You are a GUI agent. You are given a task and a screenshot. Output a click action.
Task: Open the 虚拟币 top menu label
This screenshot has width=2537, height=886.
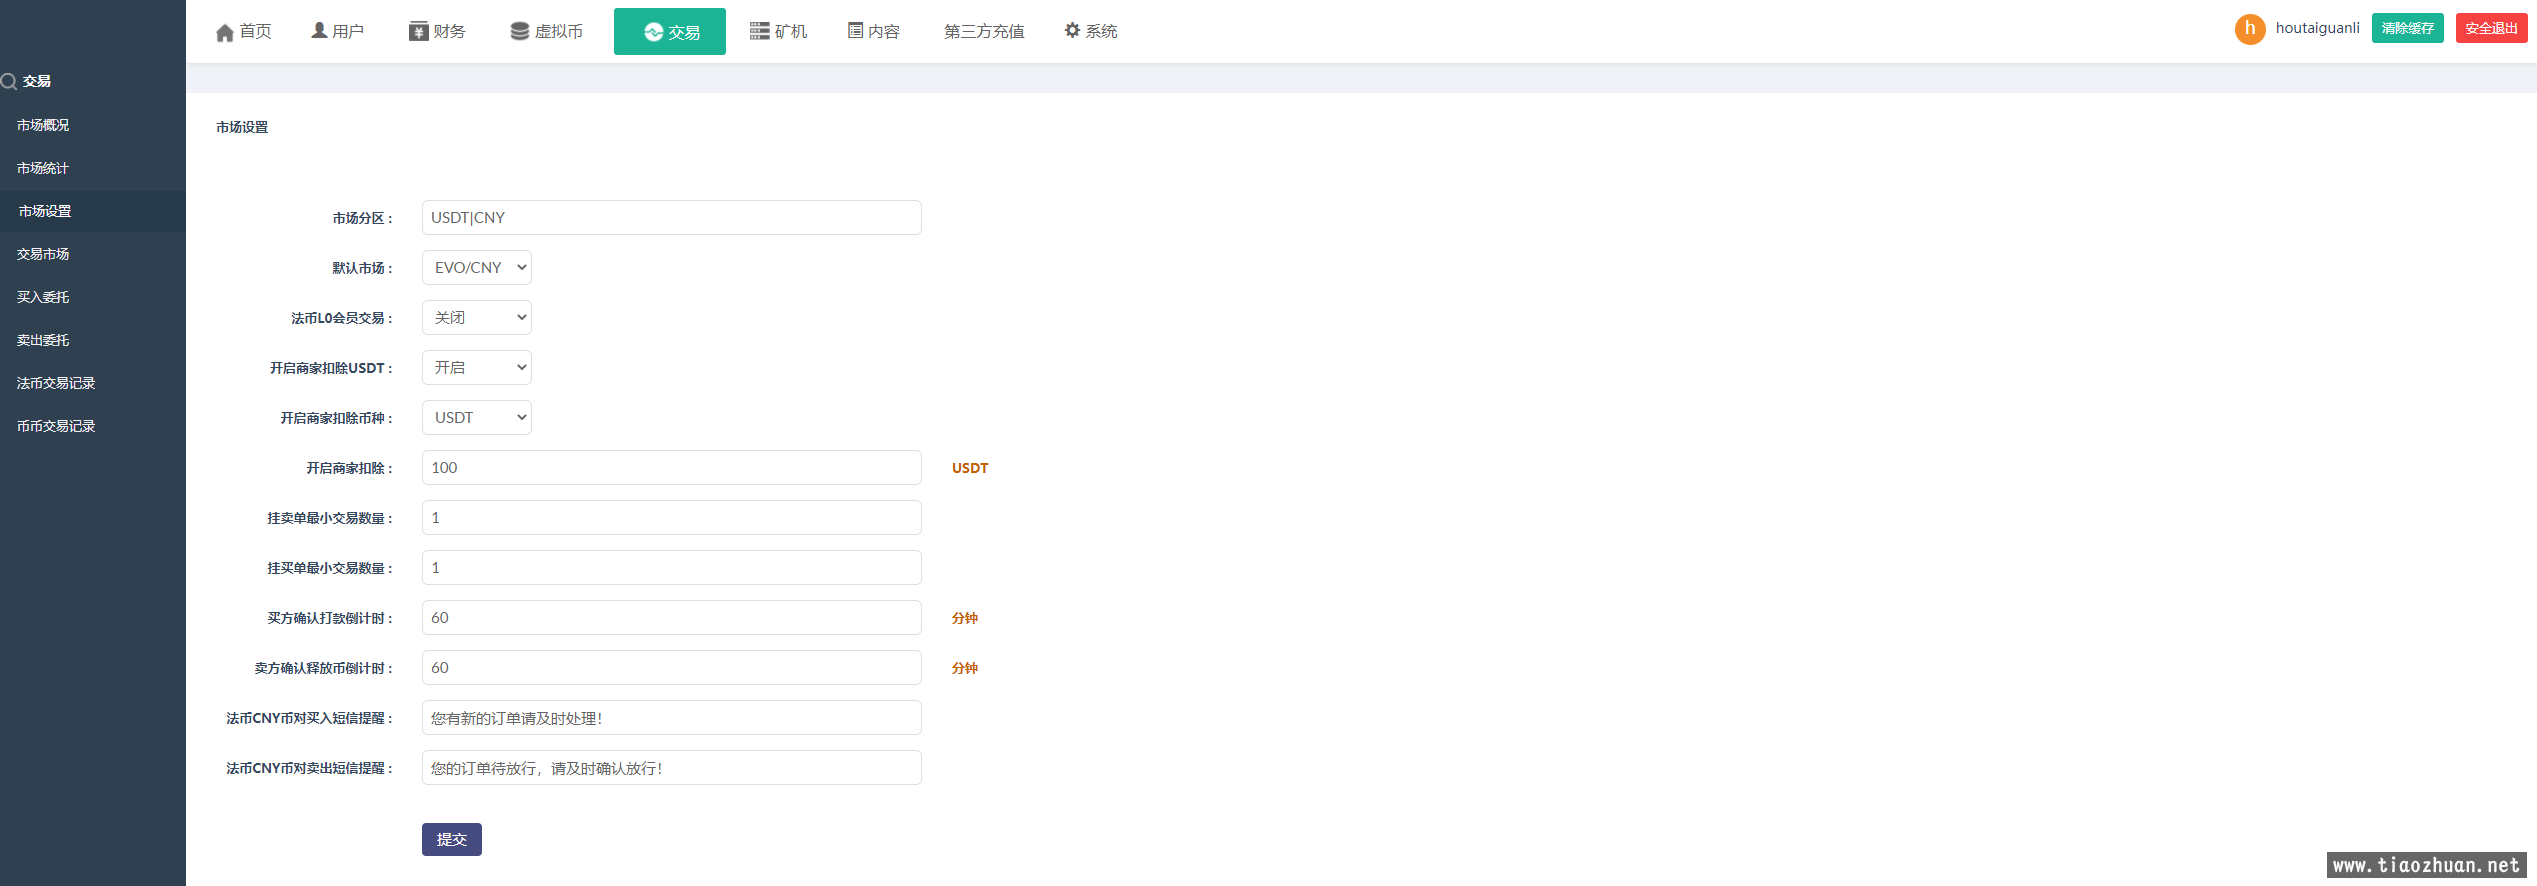pos(559,32)
